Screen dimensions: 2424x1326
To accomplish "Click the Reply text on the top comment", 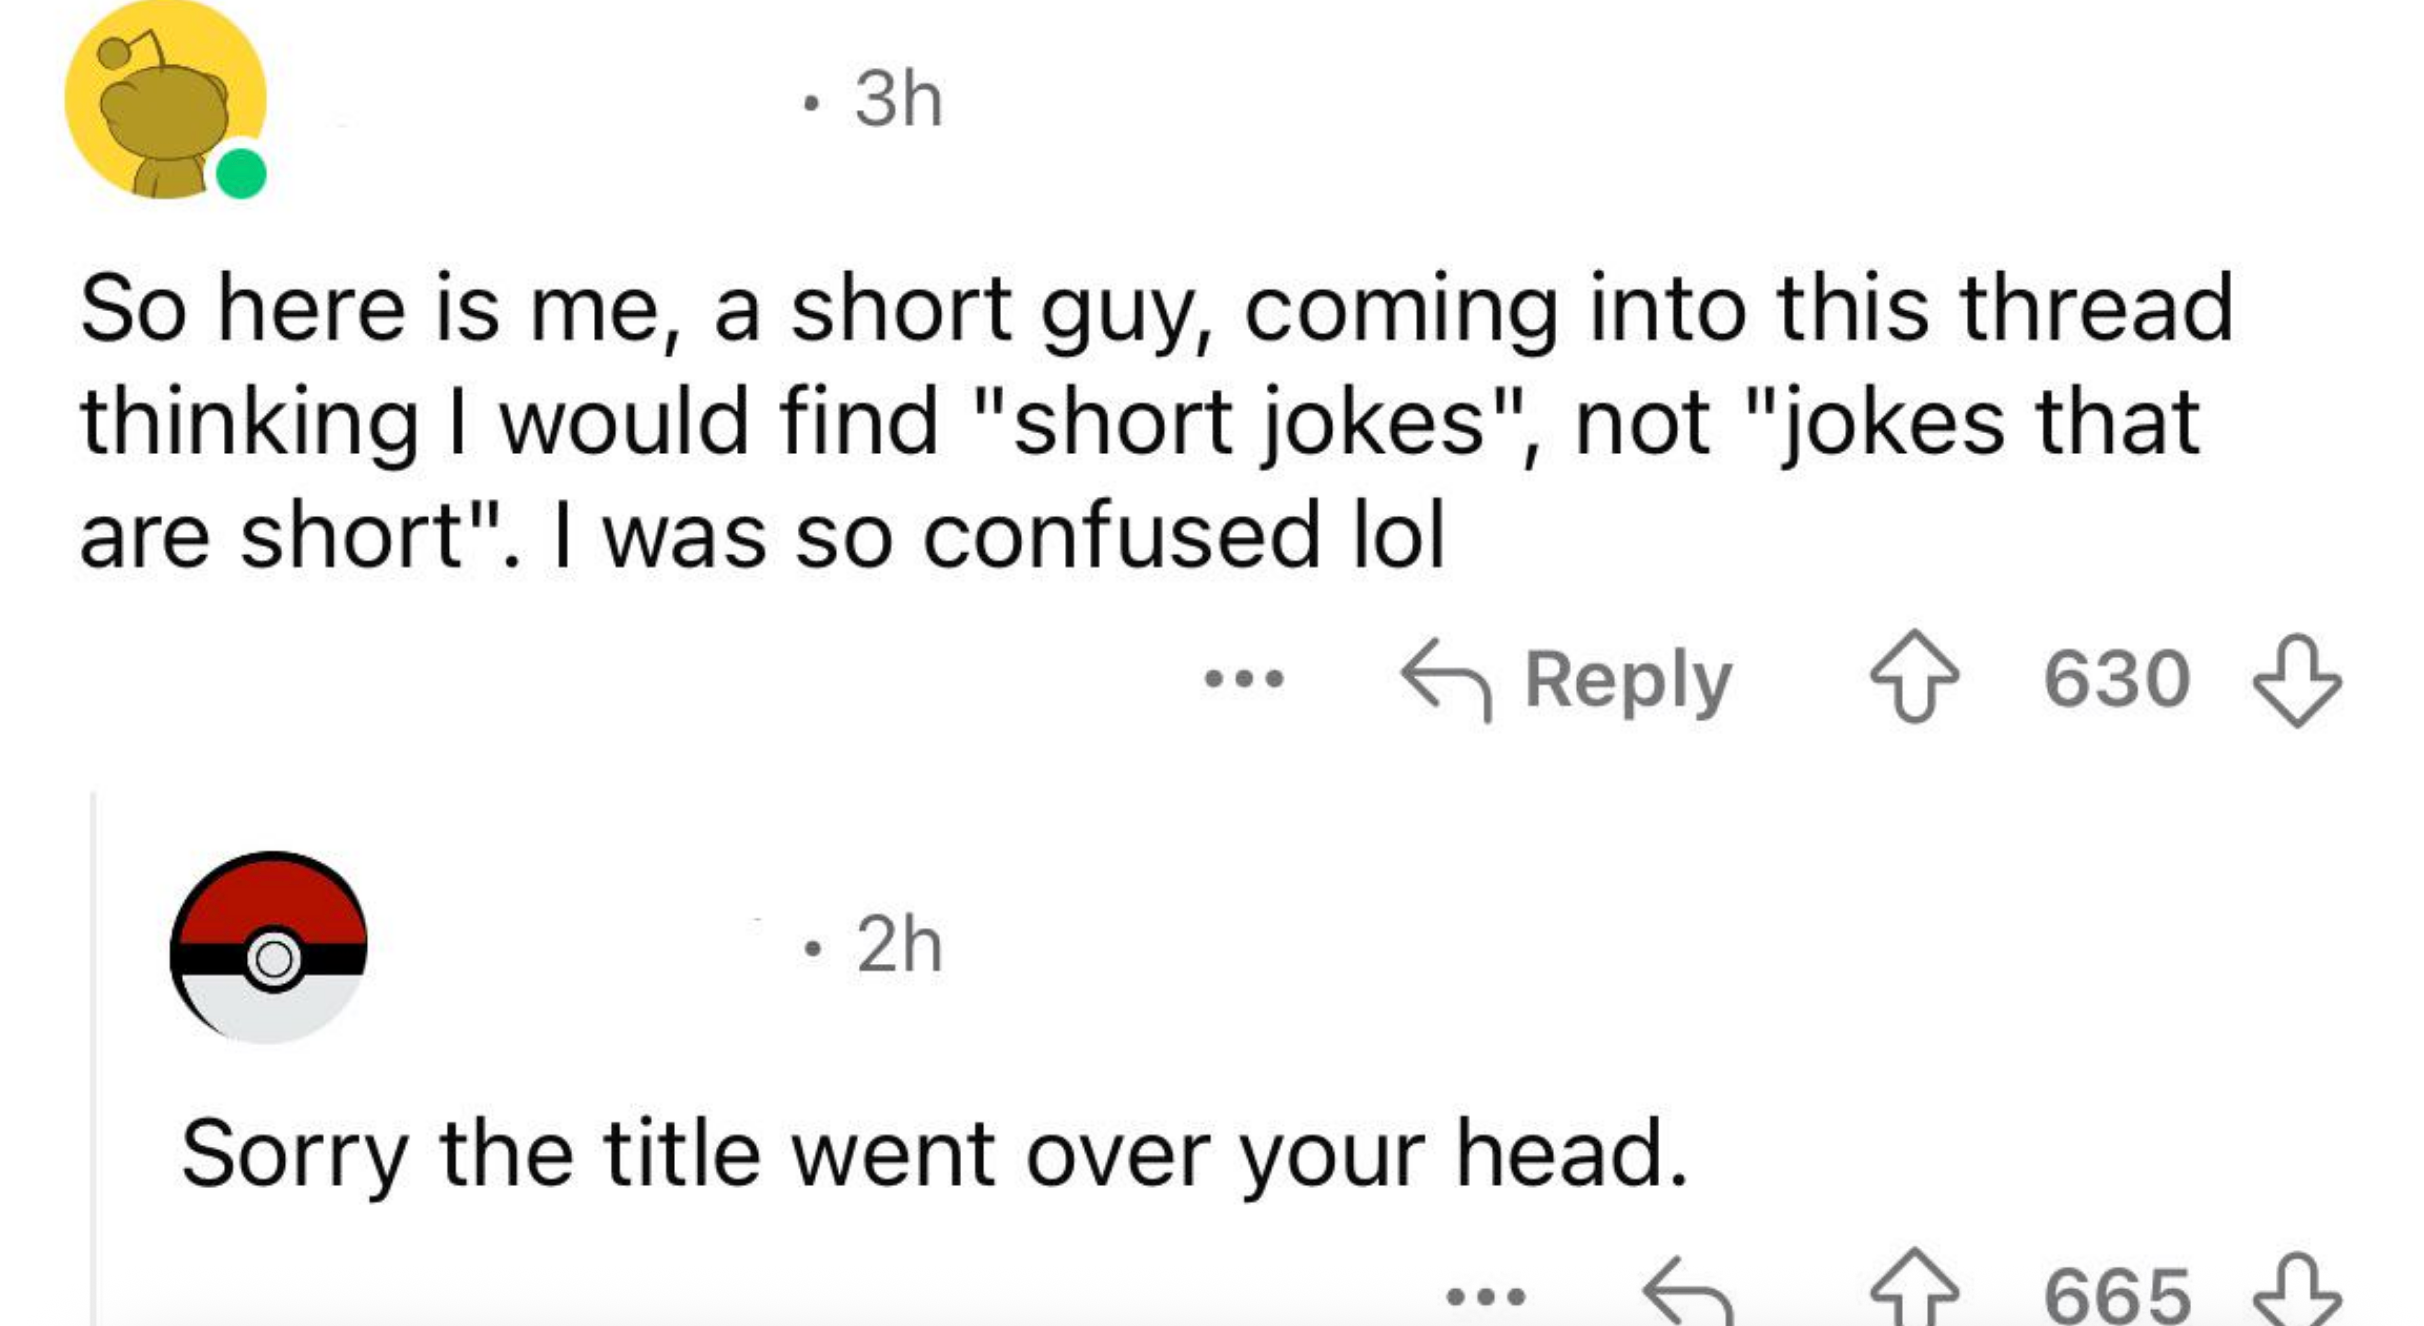I will (x=1628, y=680).
